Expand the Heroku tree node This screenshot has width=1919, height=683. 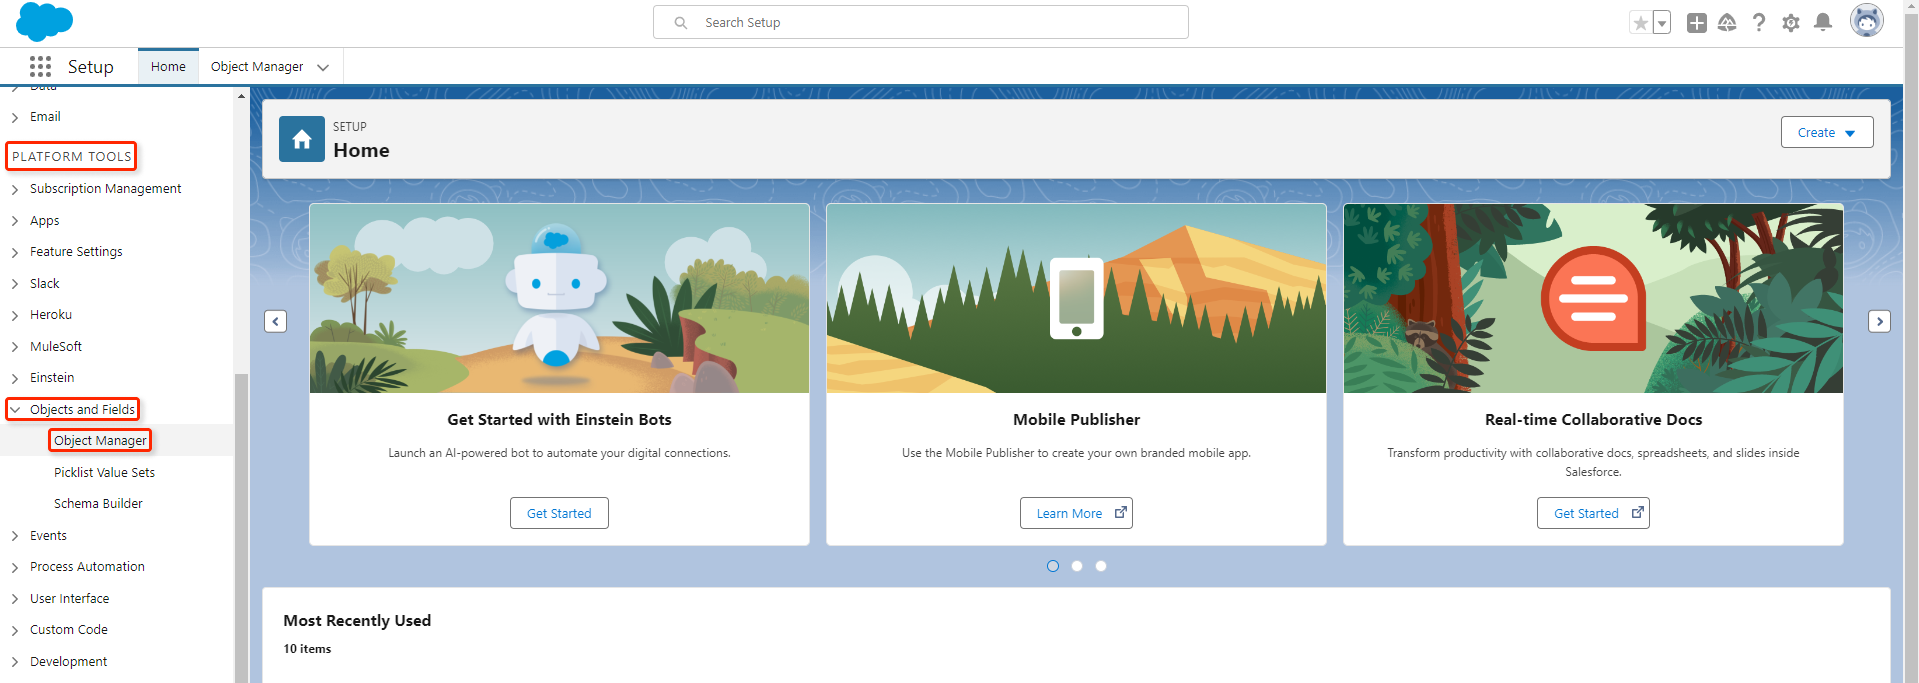tap(15, 315)
